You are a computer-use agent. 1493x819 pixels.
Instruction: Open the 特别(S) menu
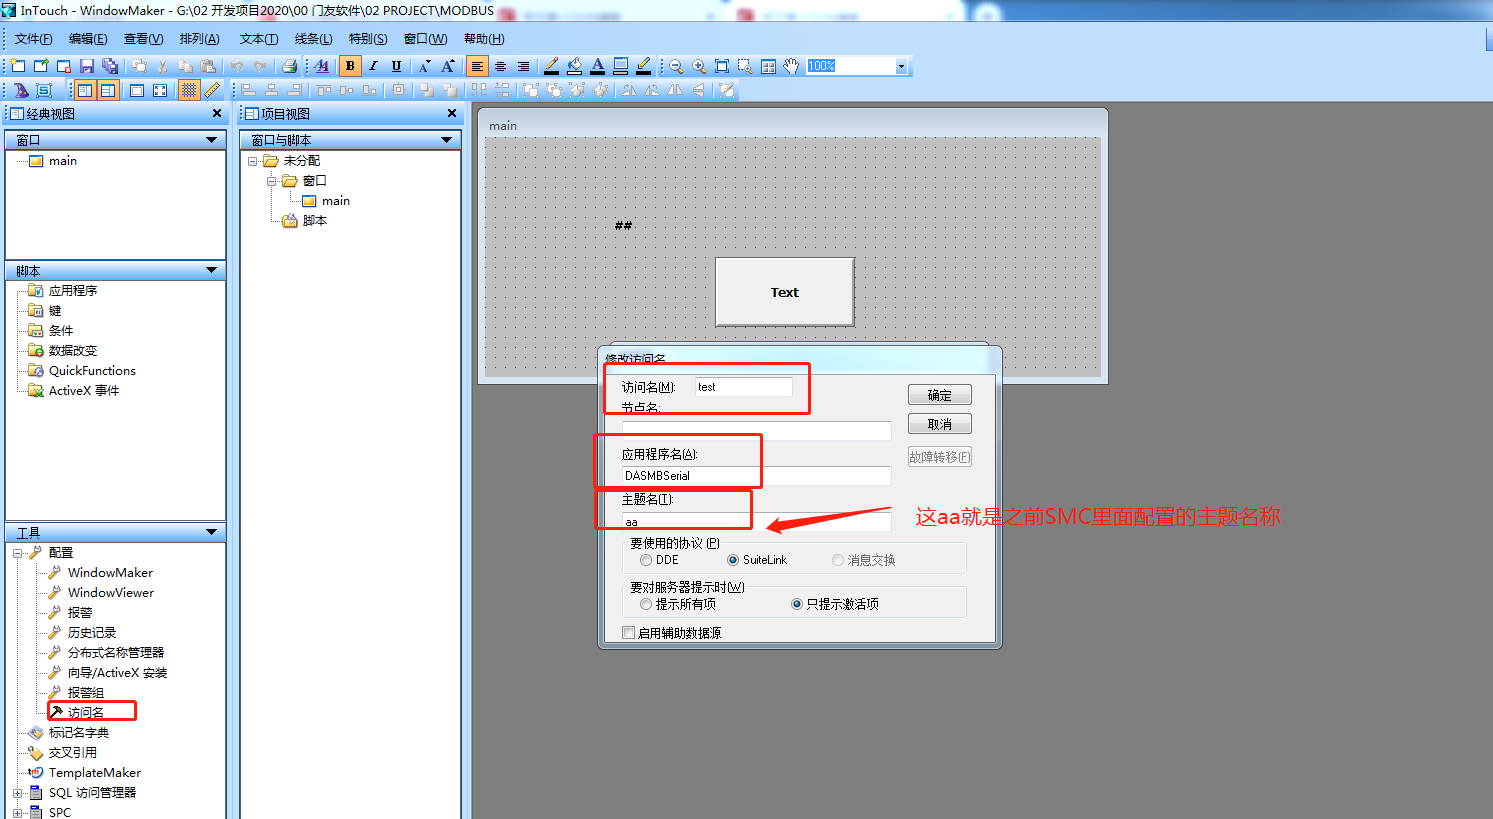(367, 38)
